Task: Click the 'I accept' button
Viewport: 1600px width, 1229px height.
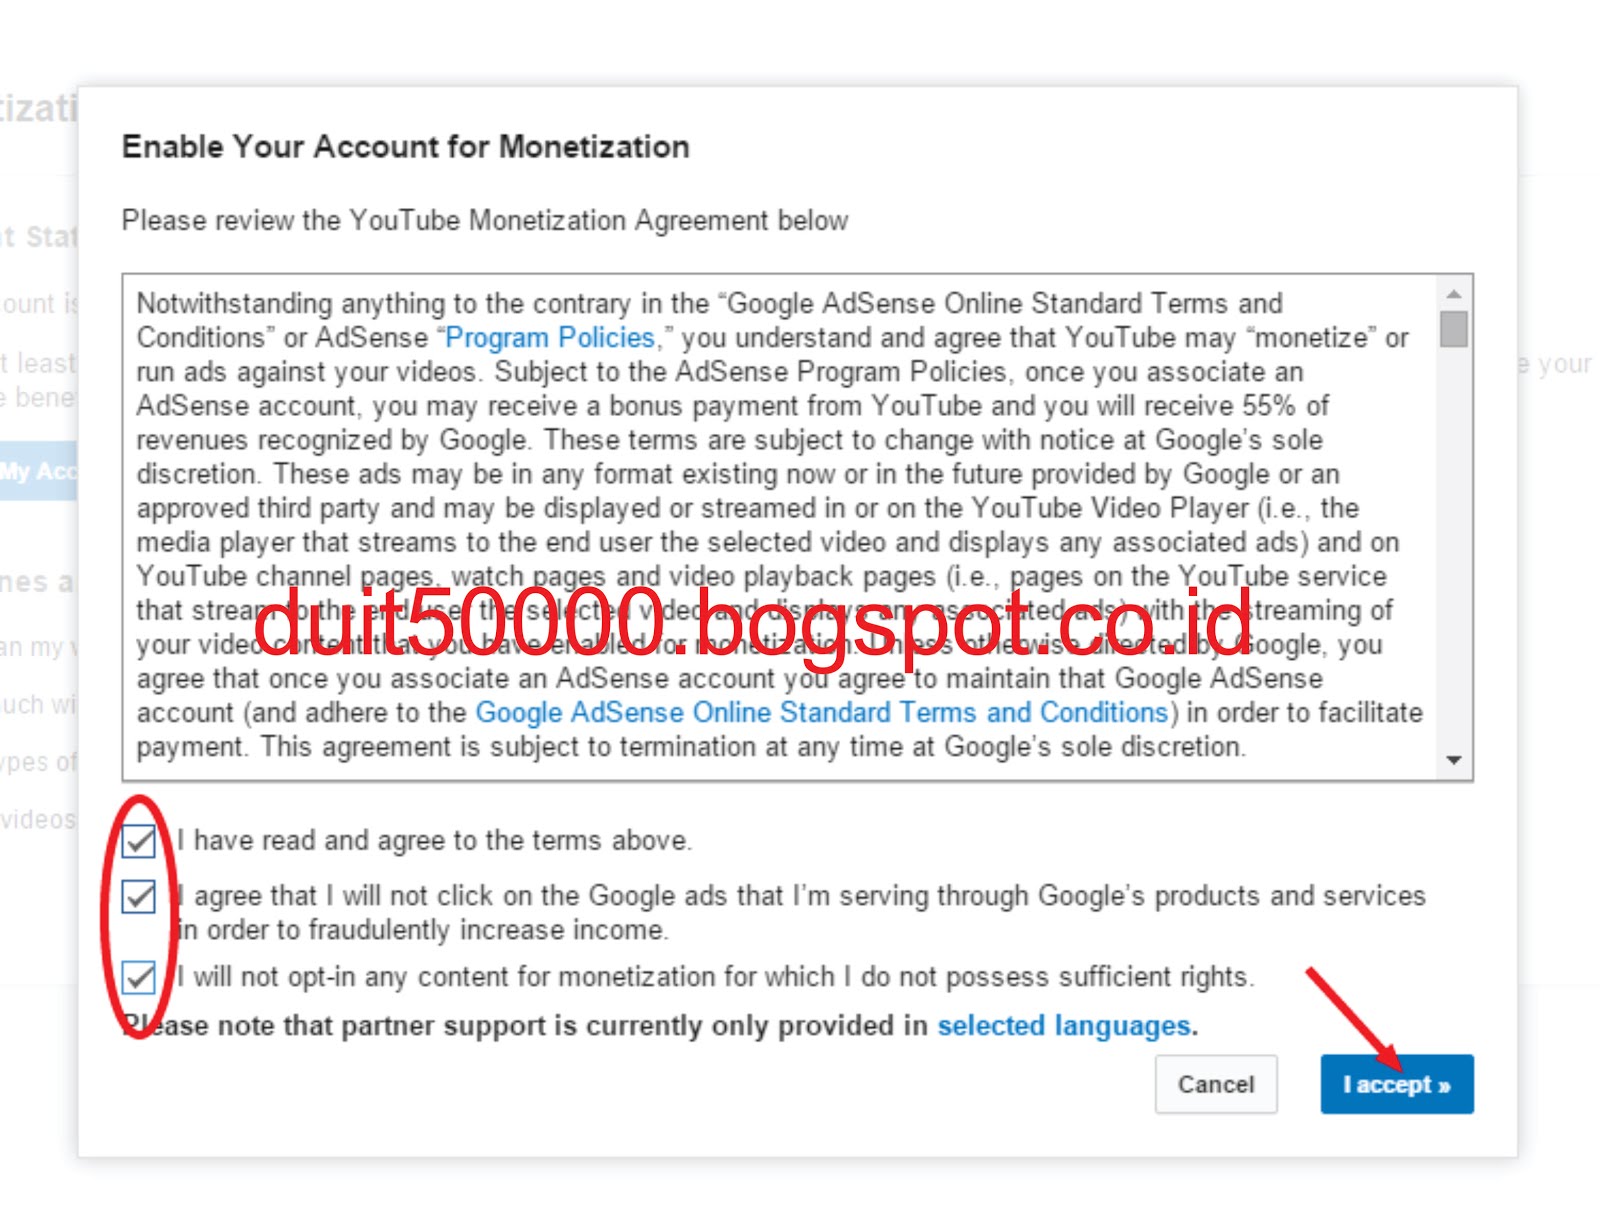Action: [1396, 1084]
